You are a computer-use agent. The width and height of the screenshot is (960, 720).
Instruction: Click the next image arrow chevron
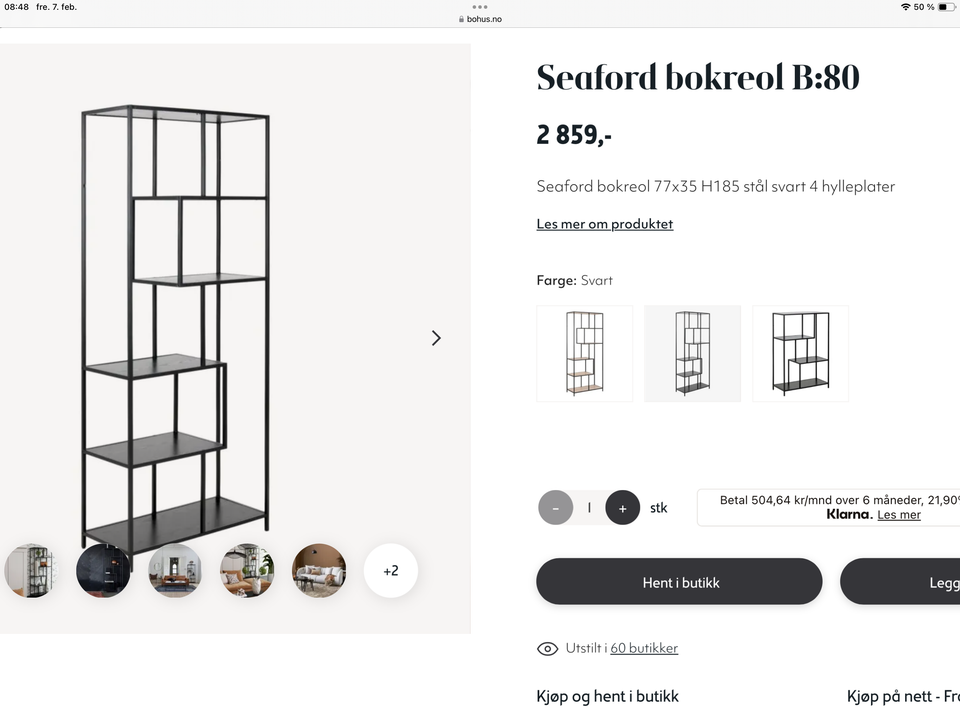436,338
